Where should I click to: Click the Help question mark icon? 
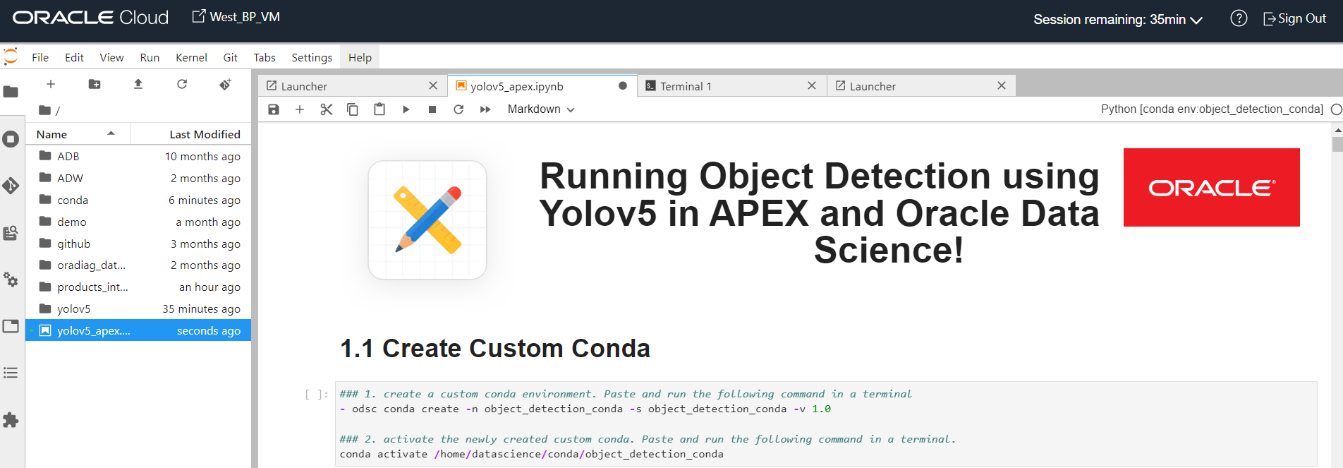pos(1238,18)
